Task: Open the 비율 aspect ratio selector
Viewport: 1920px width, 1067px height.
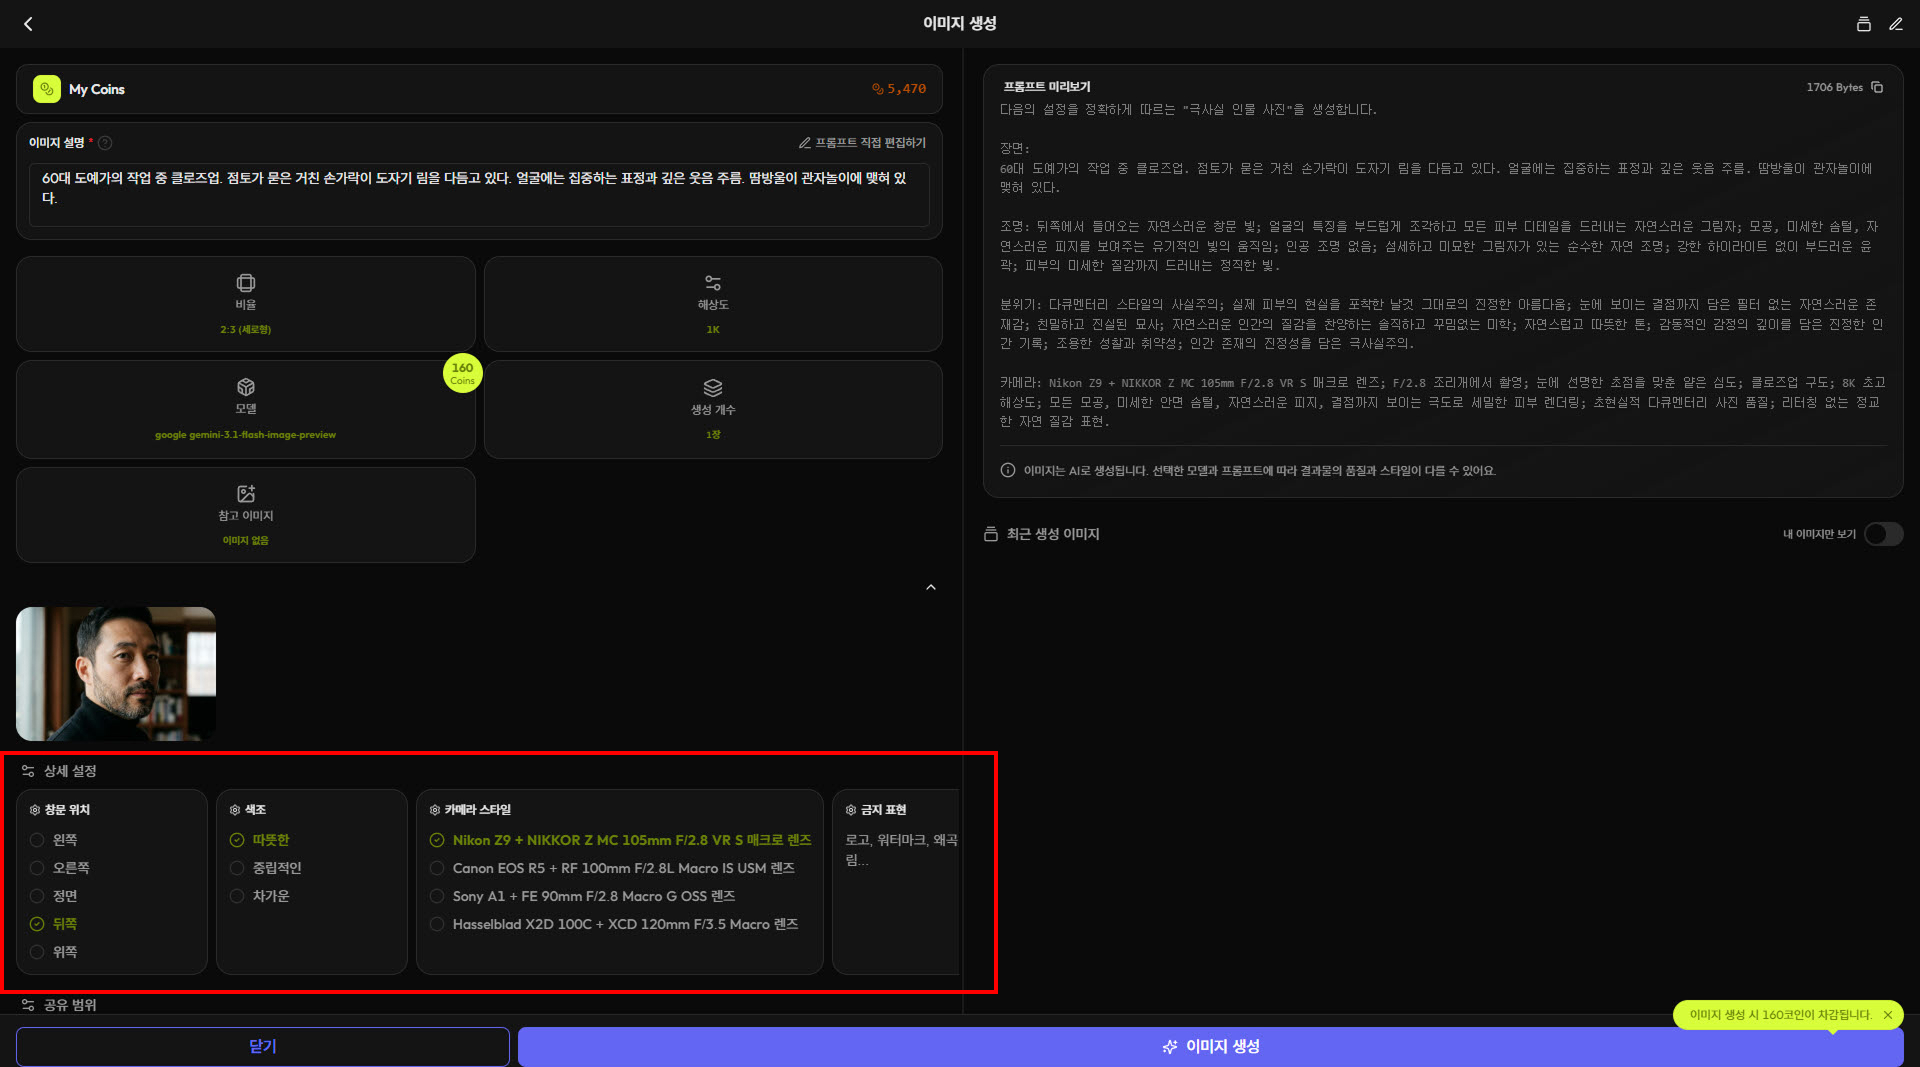Action: pyautogui.click(x=245, y=304)
